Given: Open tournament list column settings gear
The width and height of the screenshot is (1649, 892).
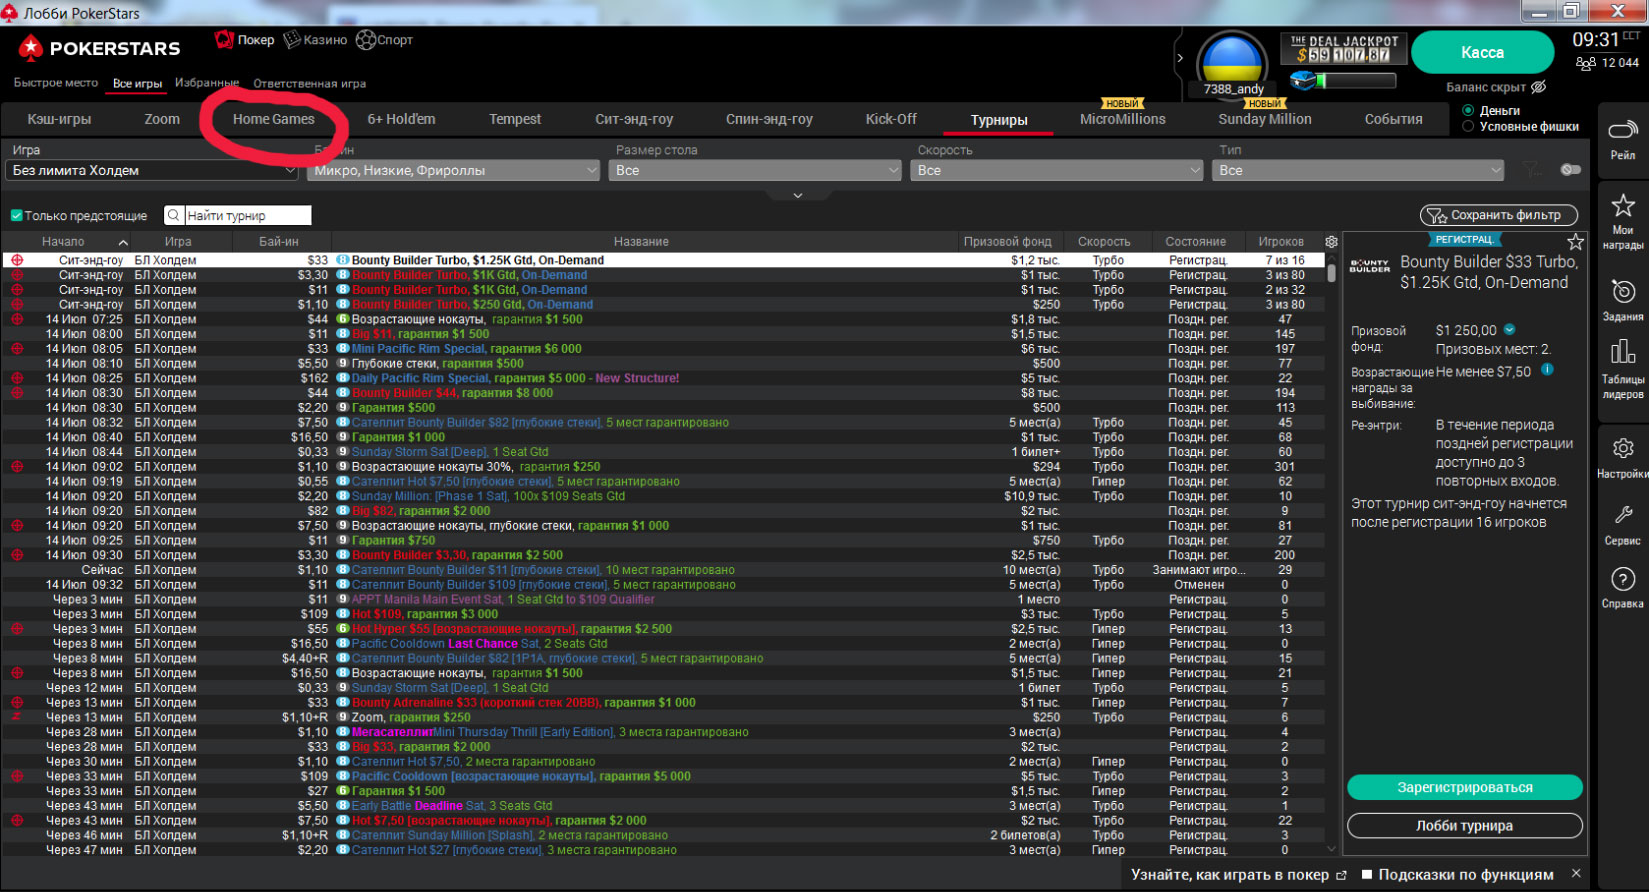Looking at the screenshot, I should coord(1331,242).
